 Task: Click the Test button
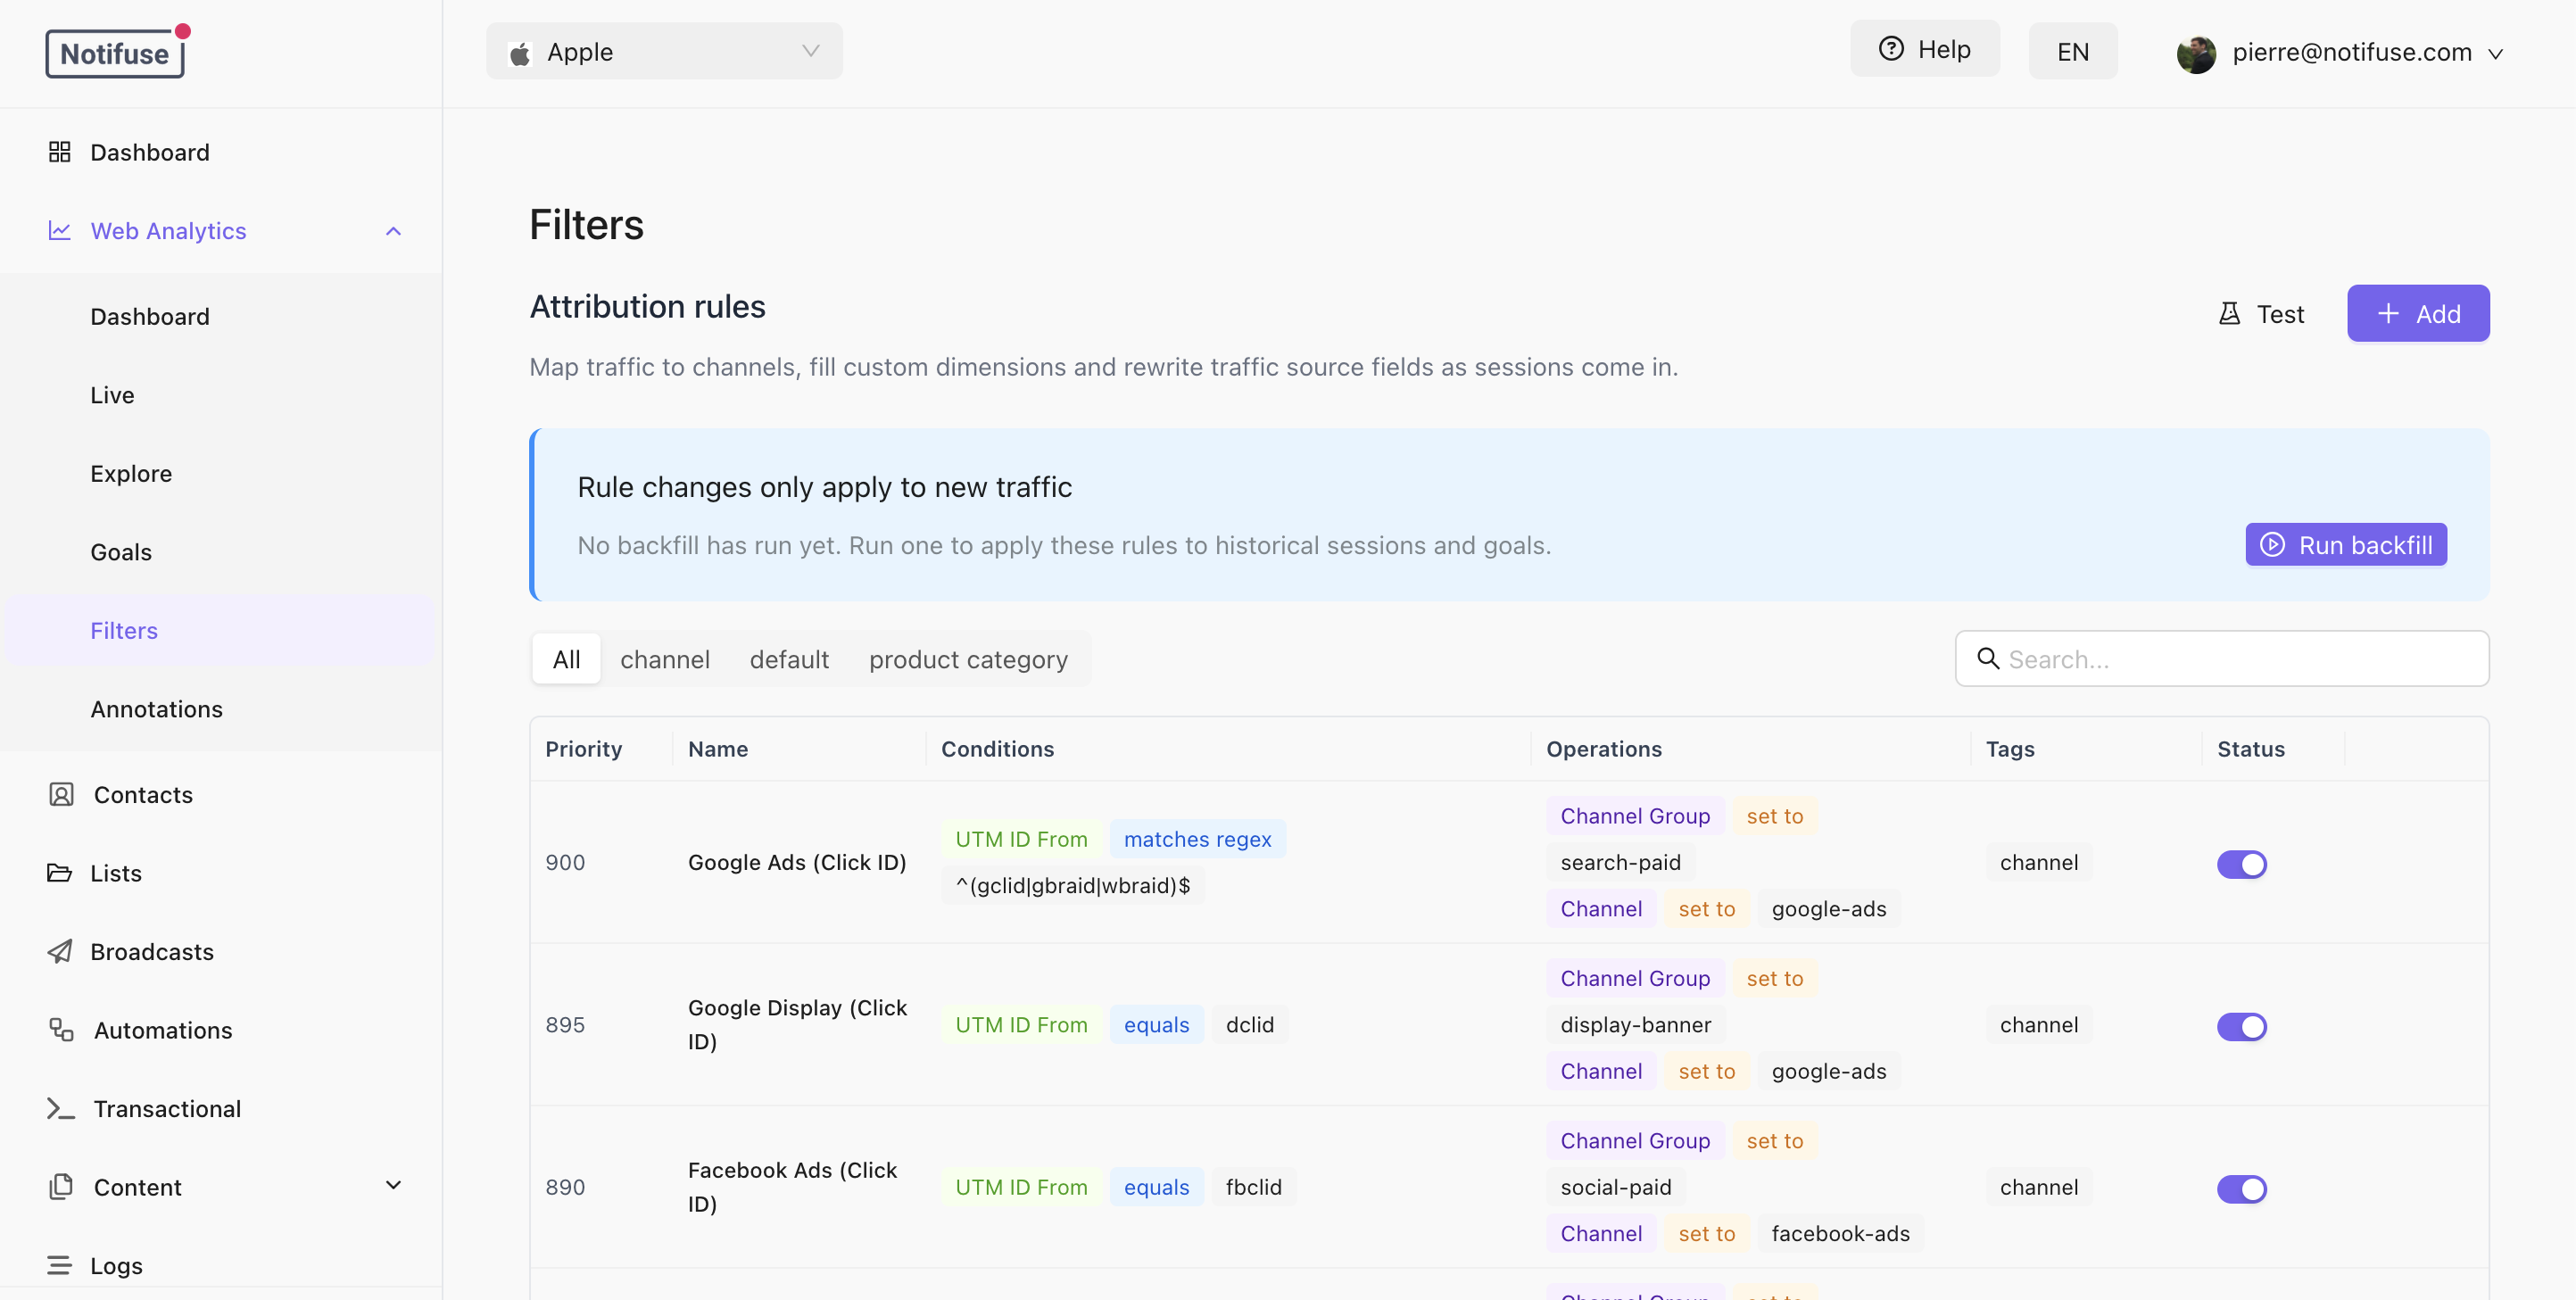(2260, 314)
